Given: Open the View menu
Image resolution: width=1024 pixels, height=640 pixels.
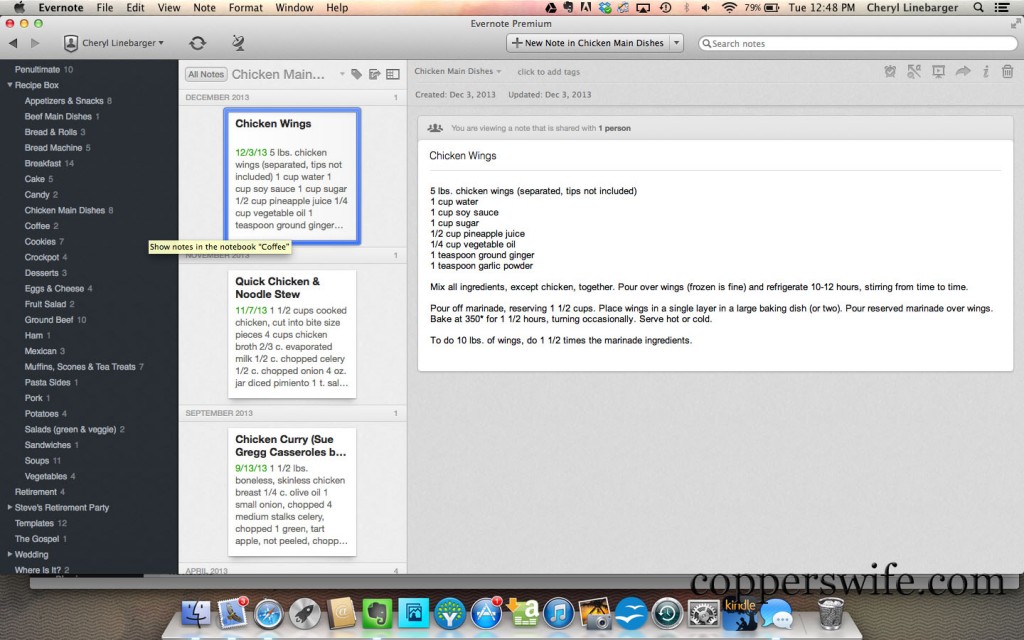Looking at the screenshot, I should pyautogui.click(x=168, y=8).
